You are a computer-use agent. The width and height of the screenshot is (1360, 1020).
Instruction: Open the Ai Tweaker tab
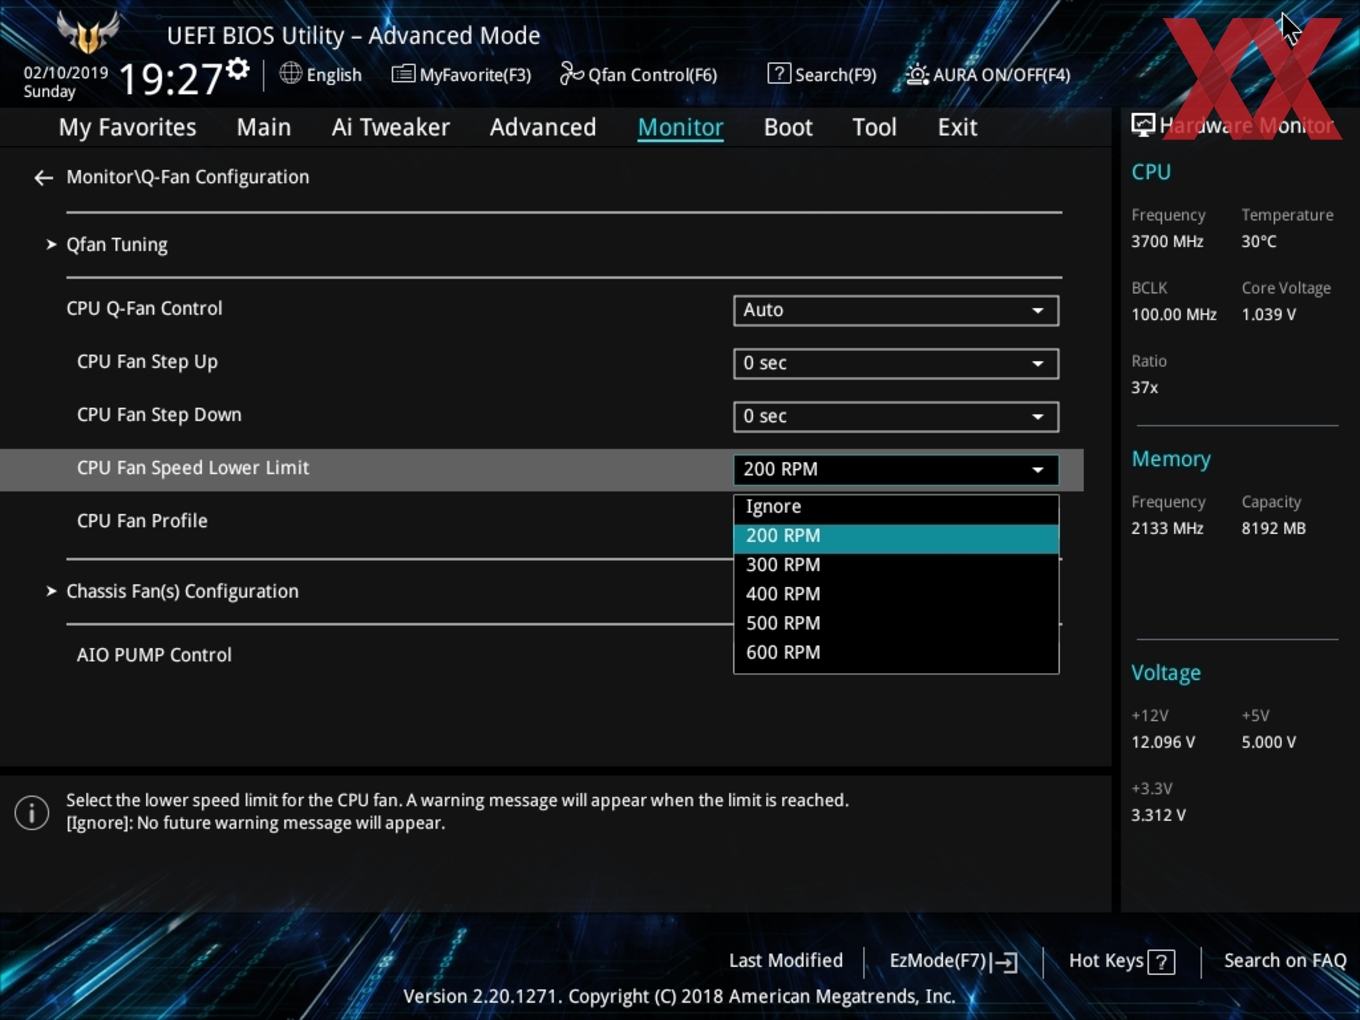click(391, 128)
